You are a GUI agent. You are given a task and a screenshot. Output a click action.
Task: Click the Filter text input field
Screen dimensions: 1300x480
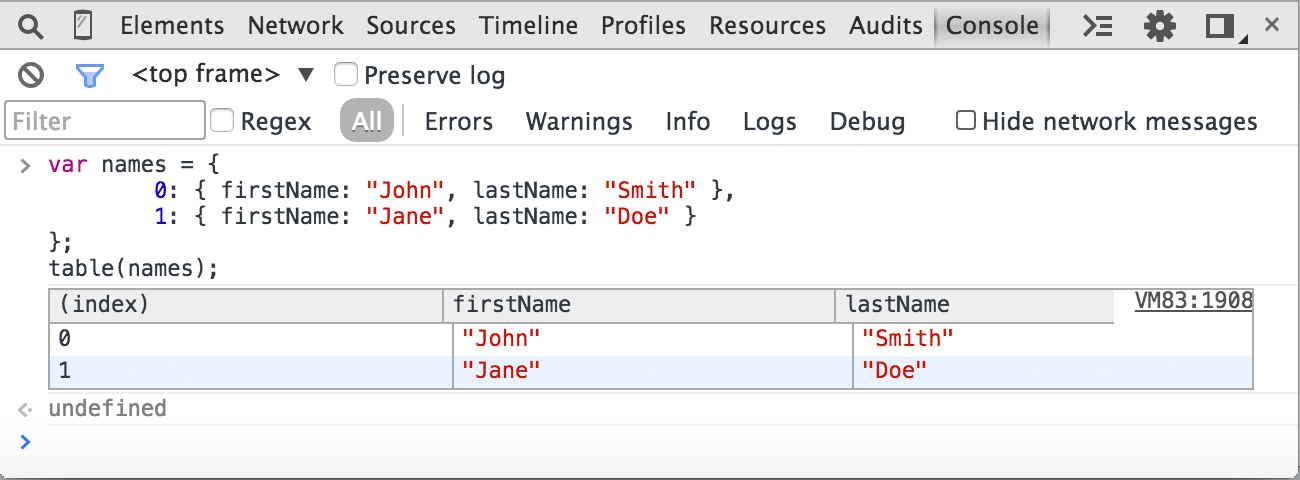click(x=105, y=121)
